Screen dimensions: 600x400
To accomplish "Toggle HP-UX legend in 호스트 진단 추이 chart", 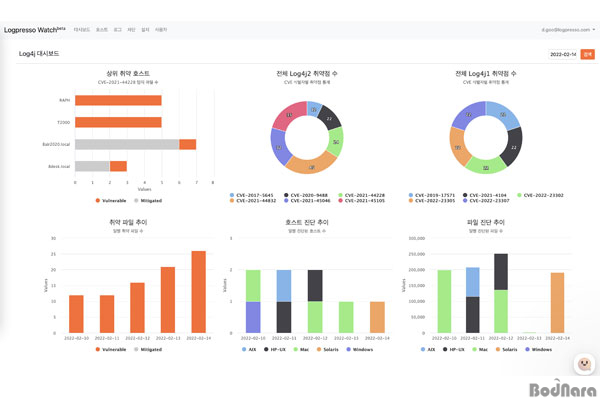I will 275,349.
